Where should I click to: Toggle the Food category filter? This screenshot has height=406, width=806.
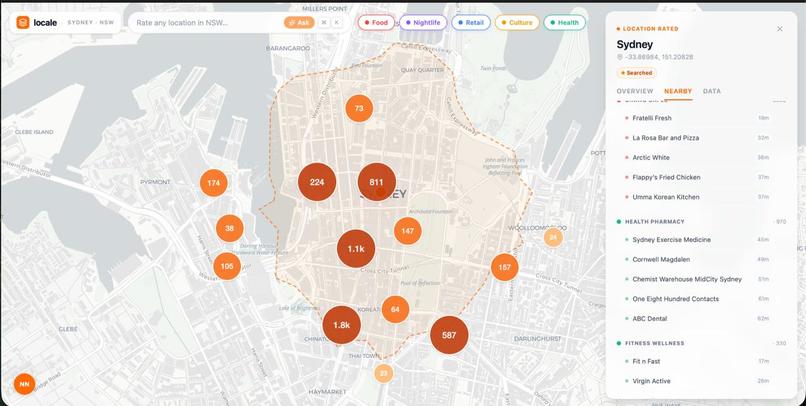coord(376,23)
